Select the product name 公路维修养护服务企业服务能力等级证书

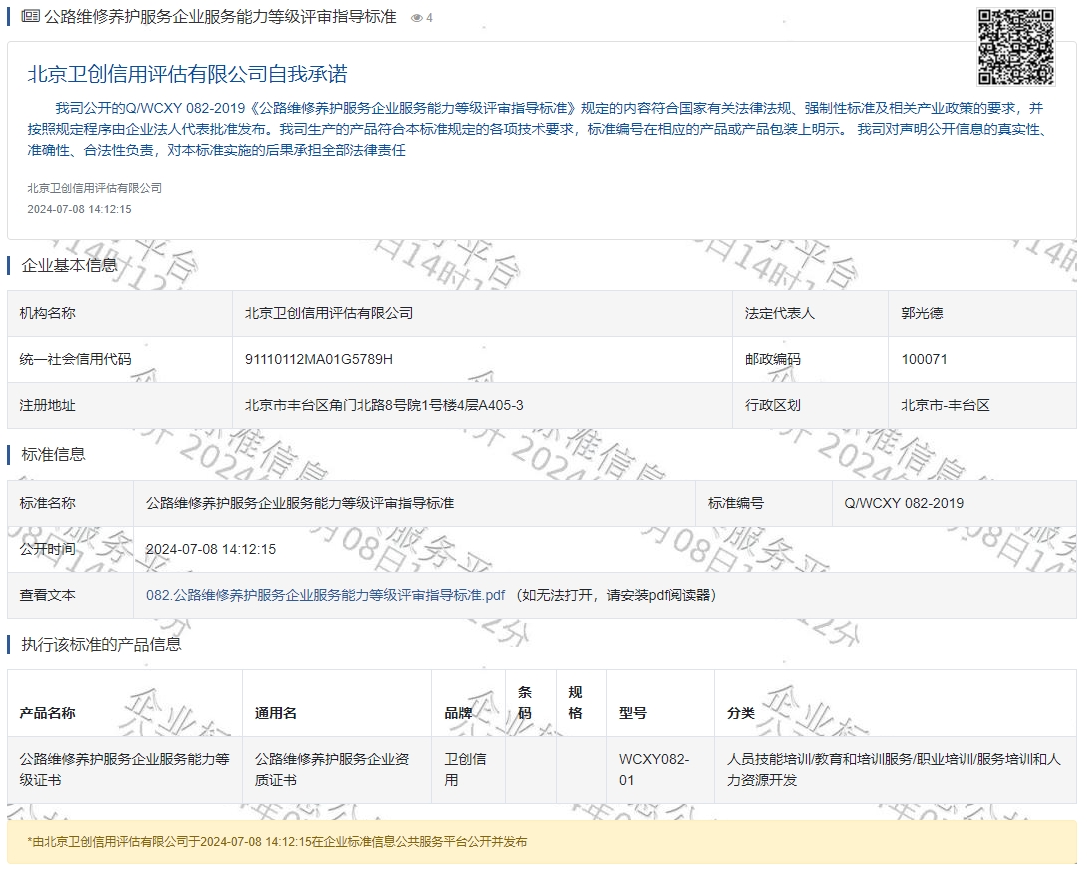[125, 770]
